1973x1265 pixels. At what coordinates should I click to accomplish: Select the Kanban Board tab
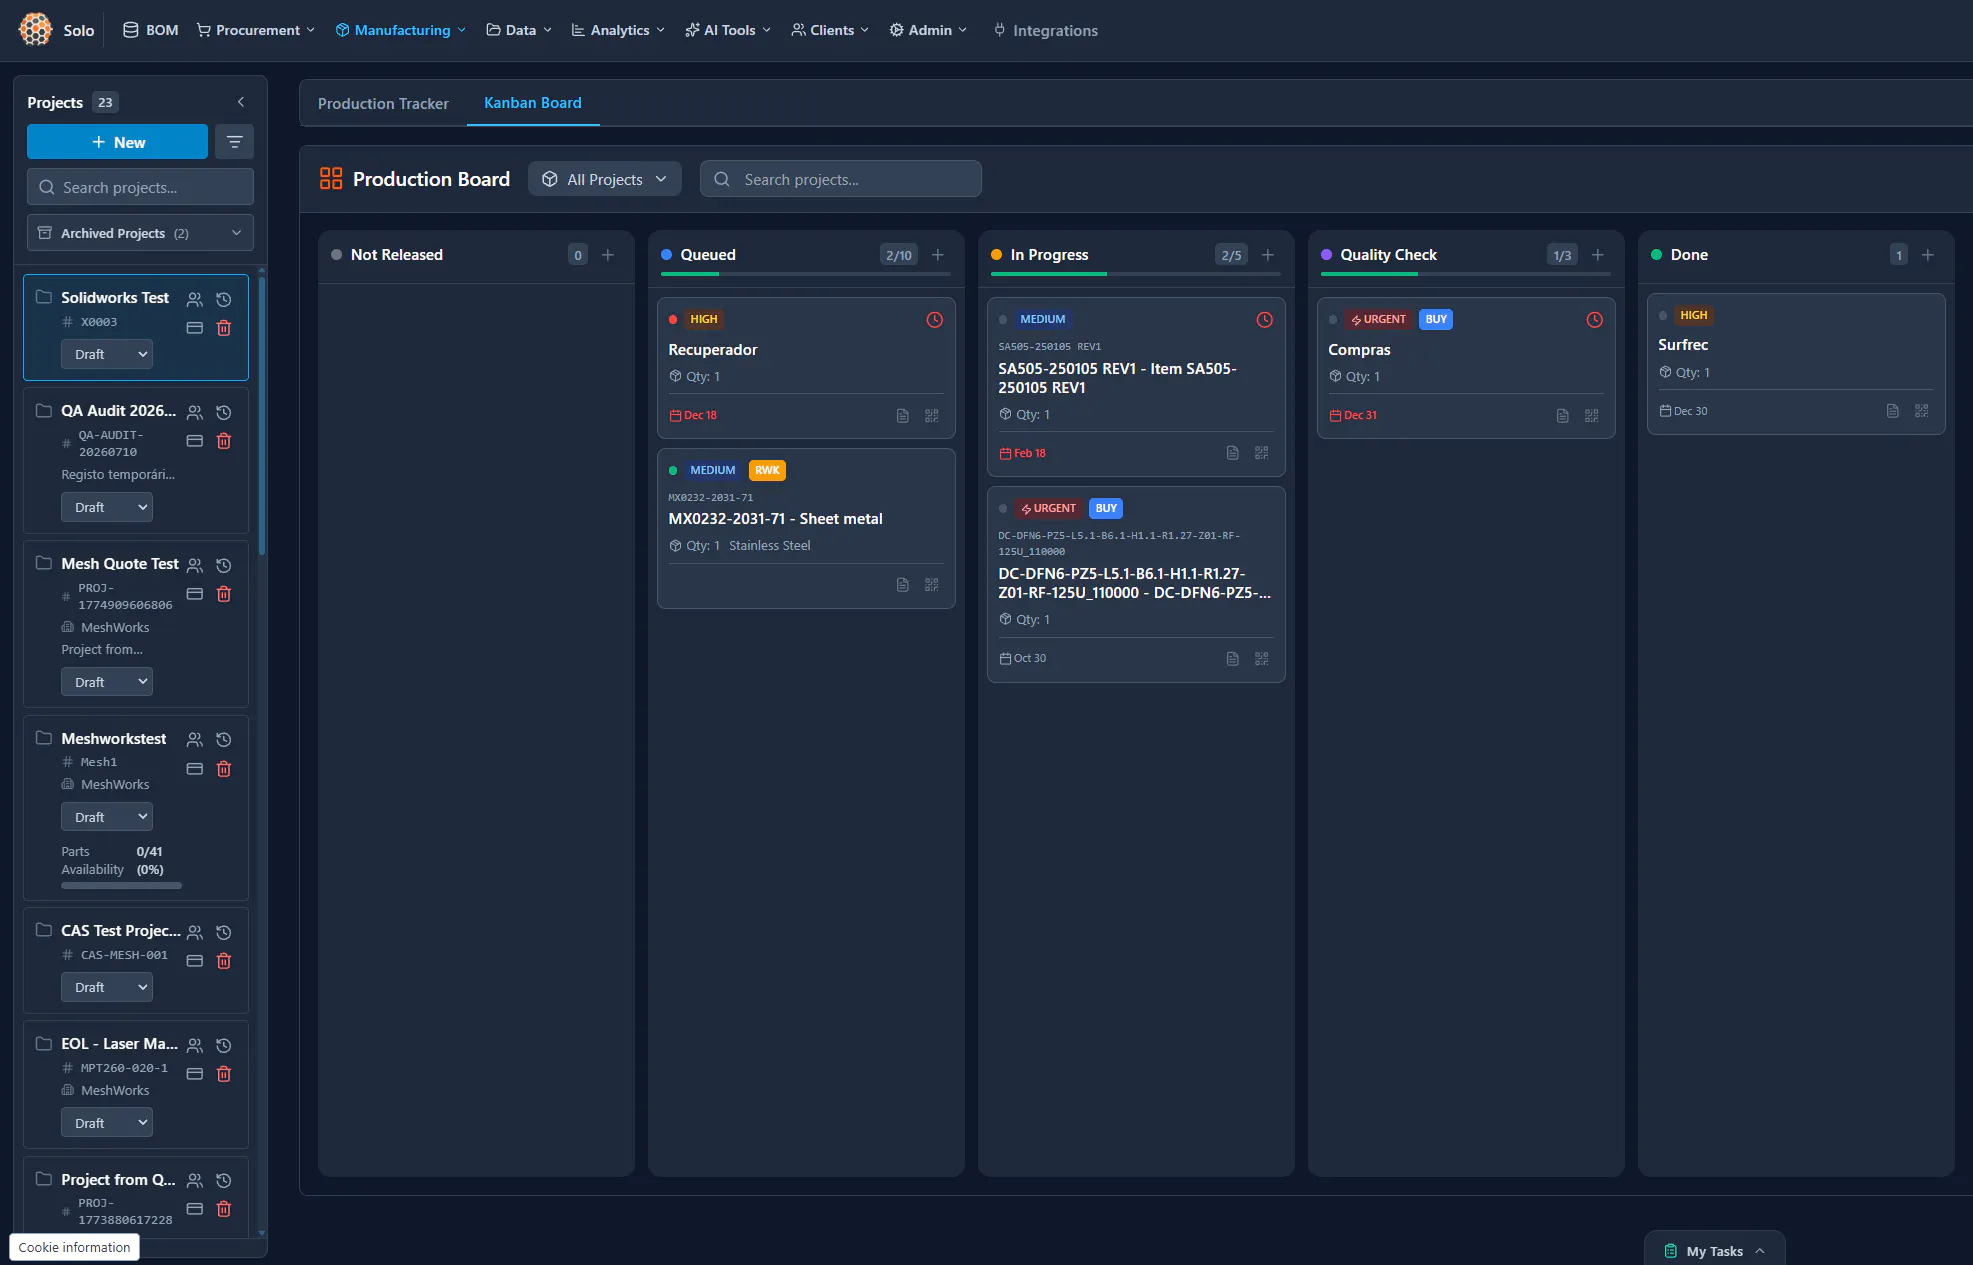[533, 103]
